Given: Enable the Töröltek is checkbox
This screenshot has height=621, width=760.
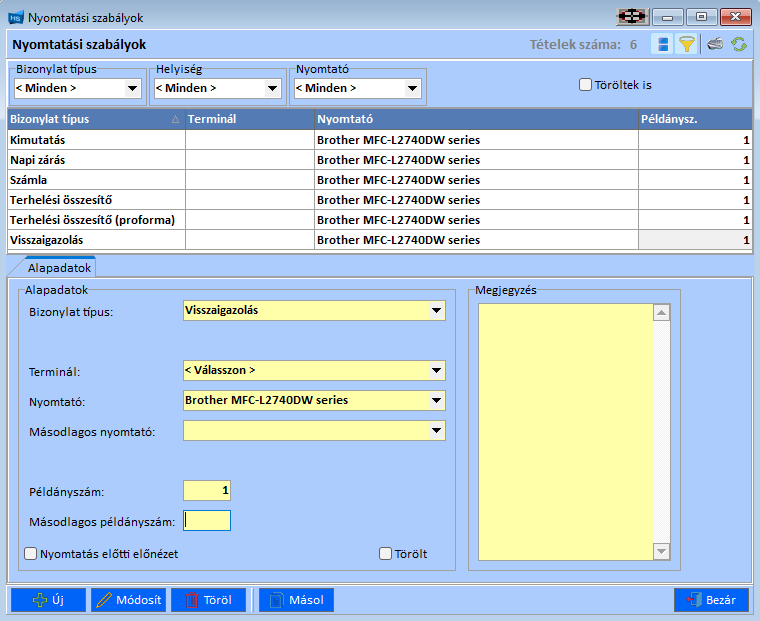Looking at the screenshot, I should (x=586, y=85).
